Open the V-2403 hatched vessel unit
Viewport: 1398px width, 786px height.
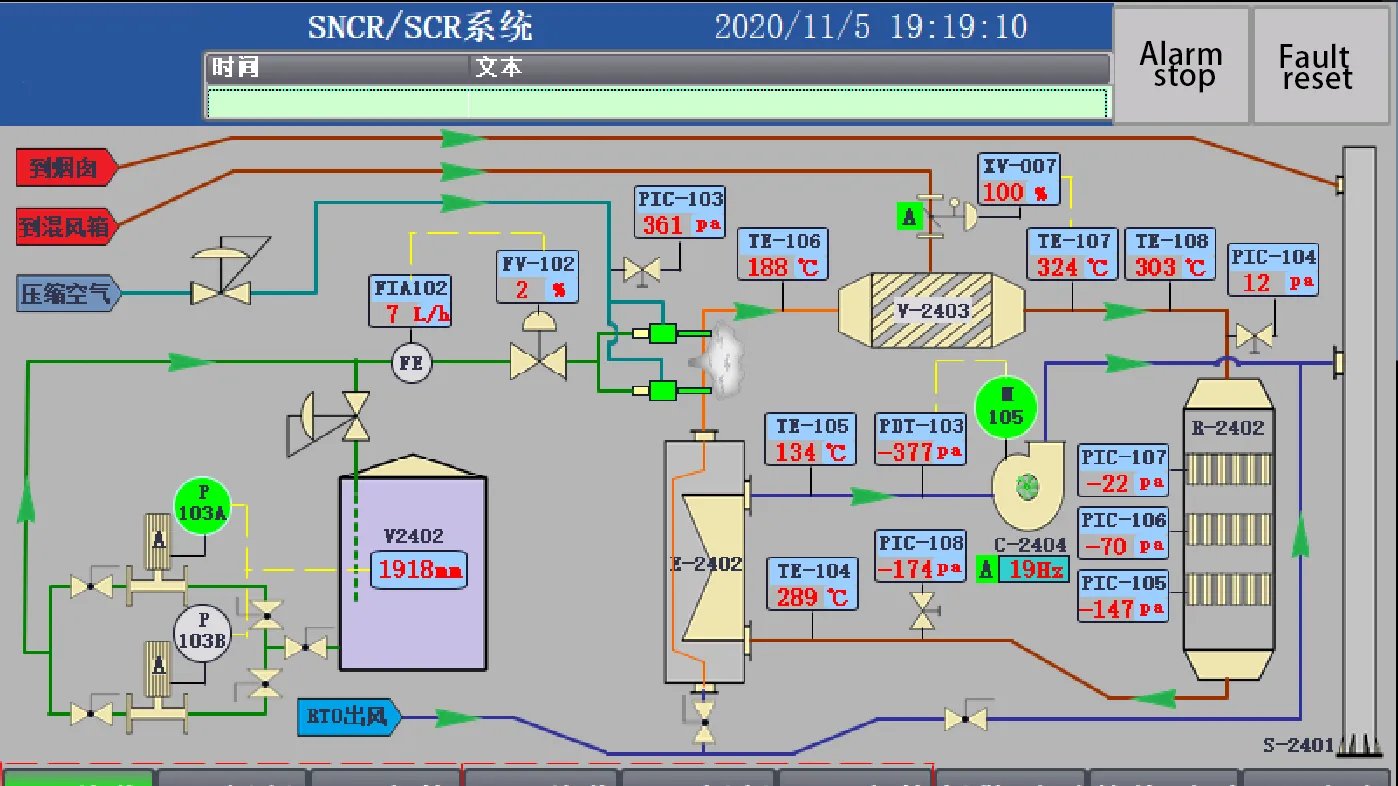[932, 310]
